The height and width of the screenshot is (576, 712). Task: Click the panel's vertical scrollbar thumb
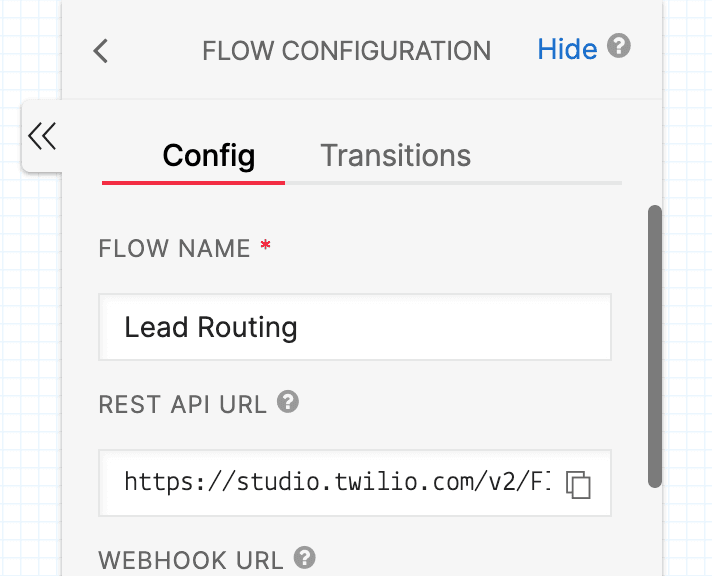(655, 345)
